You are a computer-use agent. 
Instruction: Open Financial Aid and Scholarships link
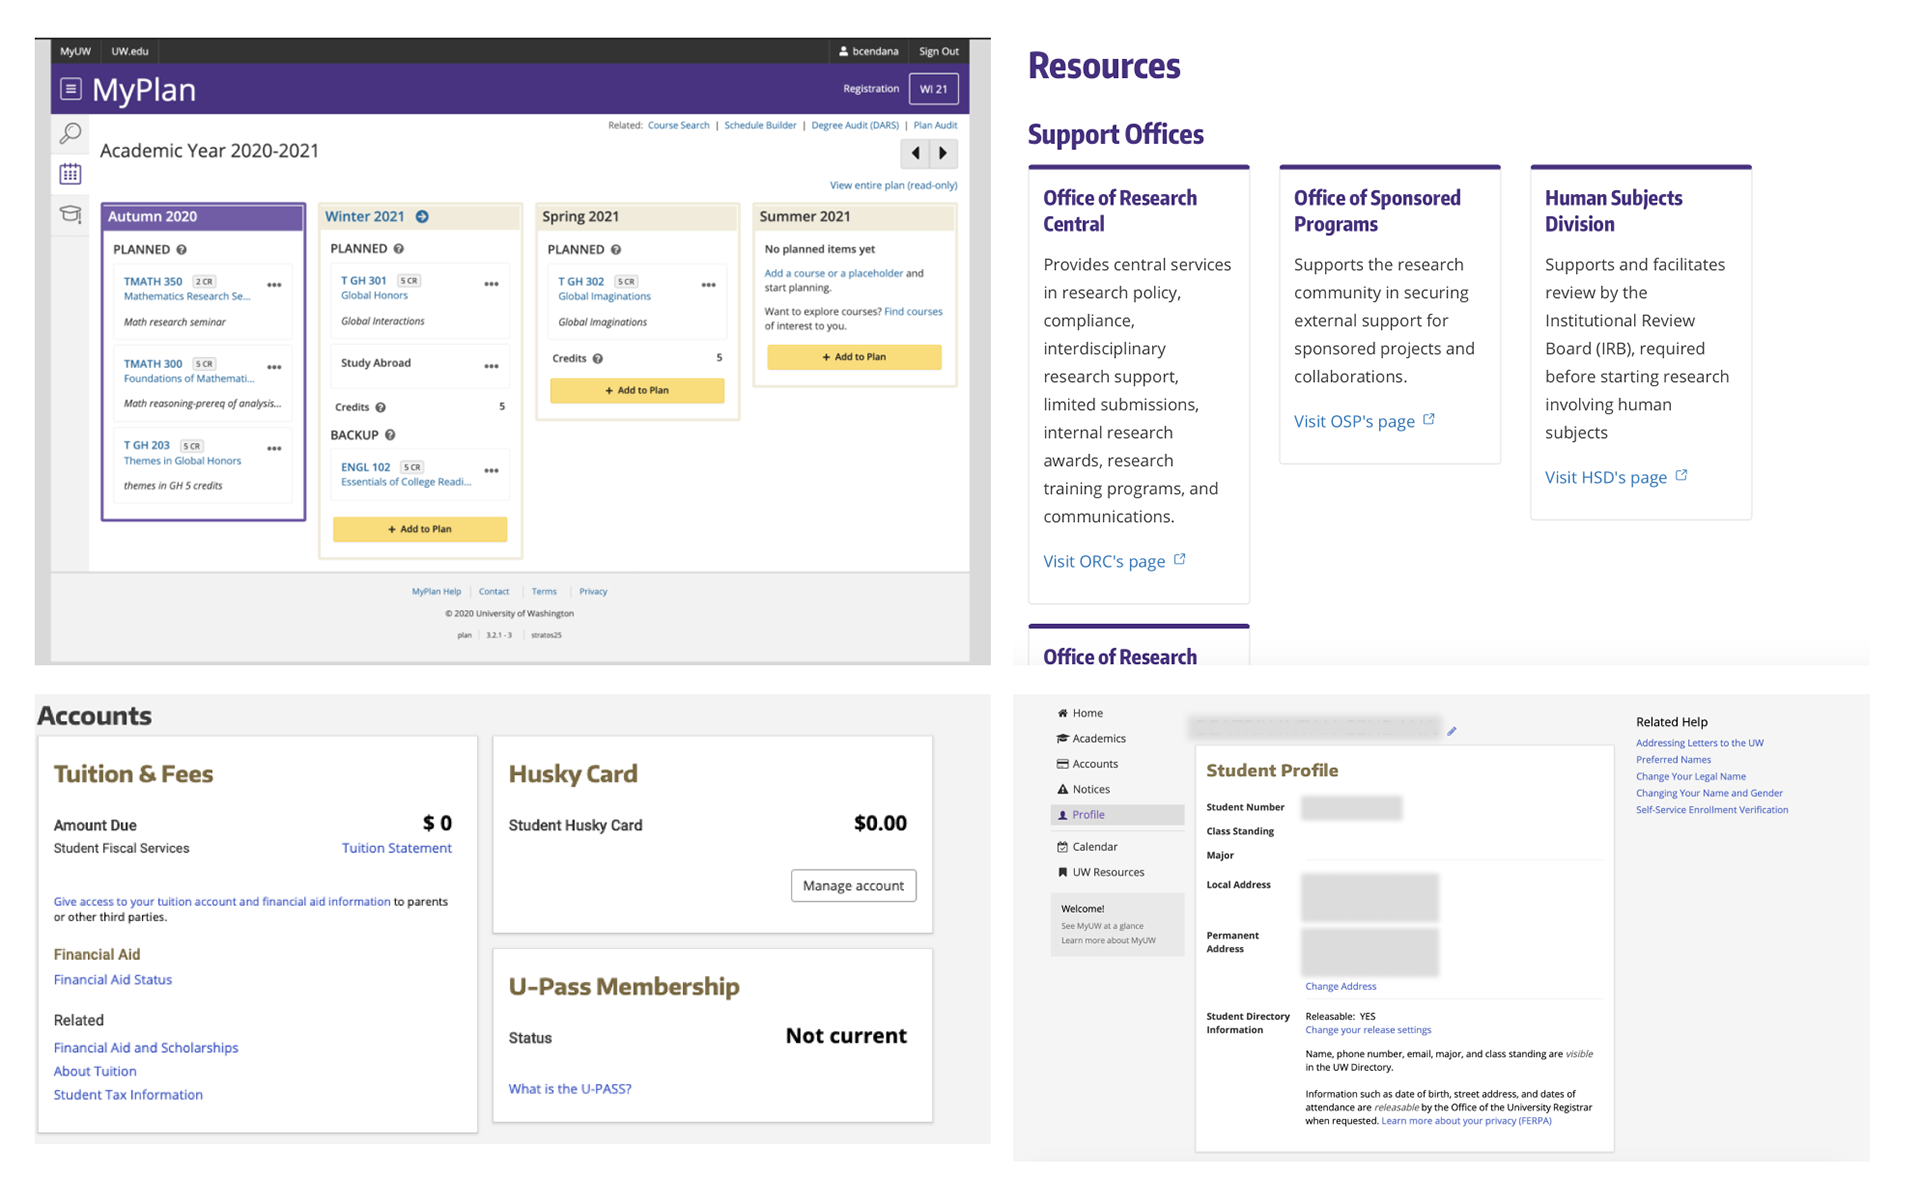(146, 1048)
